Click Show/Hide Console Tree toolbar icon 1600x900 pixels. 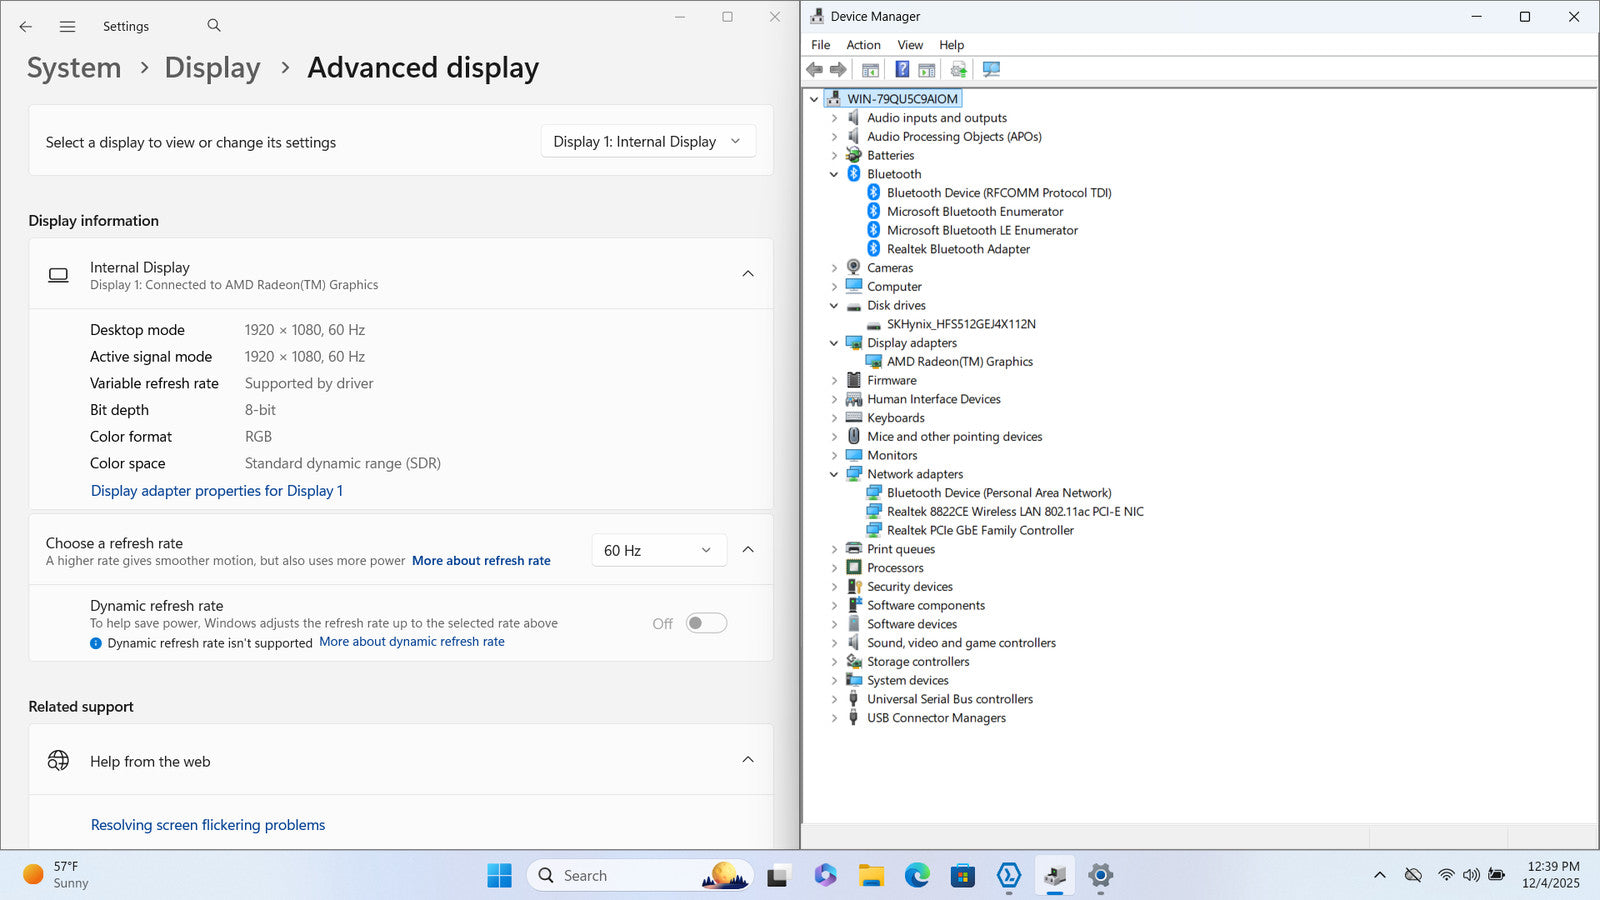(870, 70)
